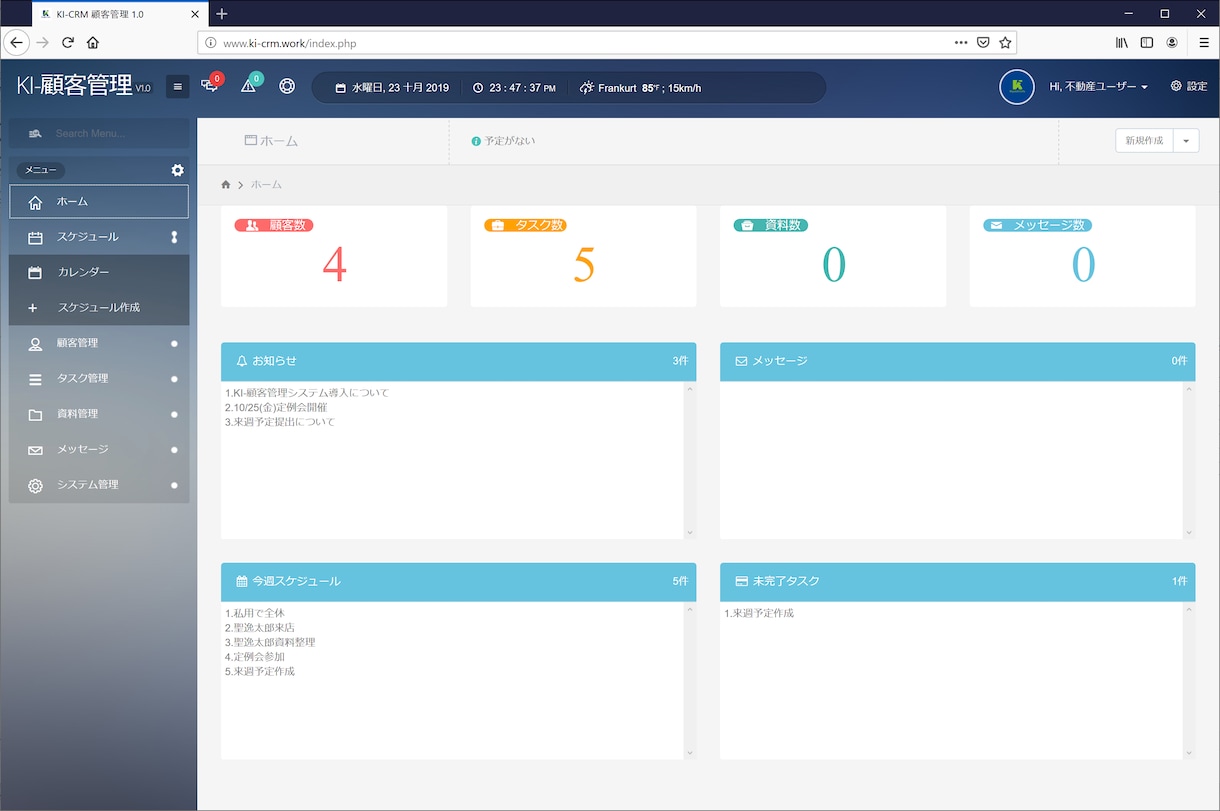Click the 顧客数 people badge icon
This screenshot has width=1220, height=811.
coord(253,226)
